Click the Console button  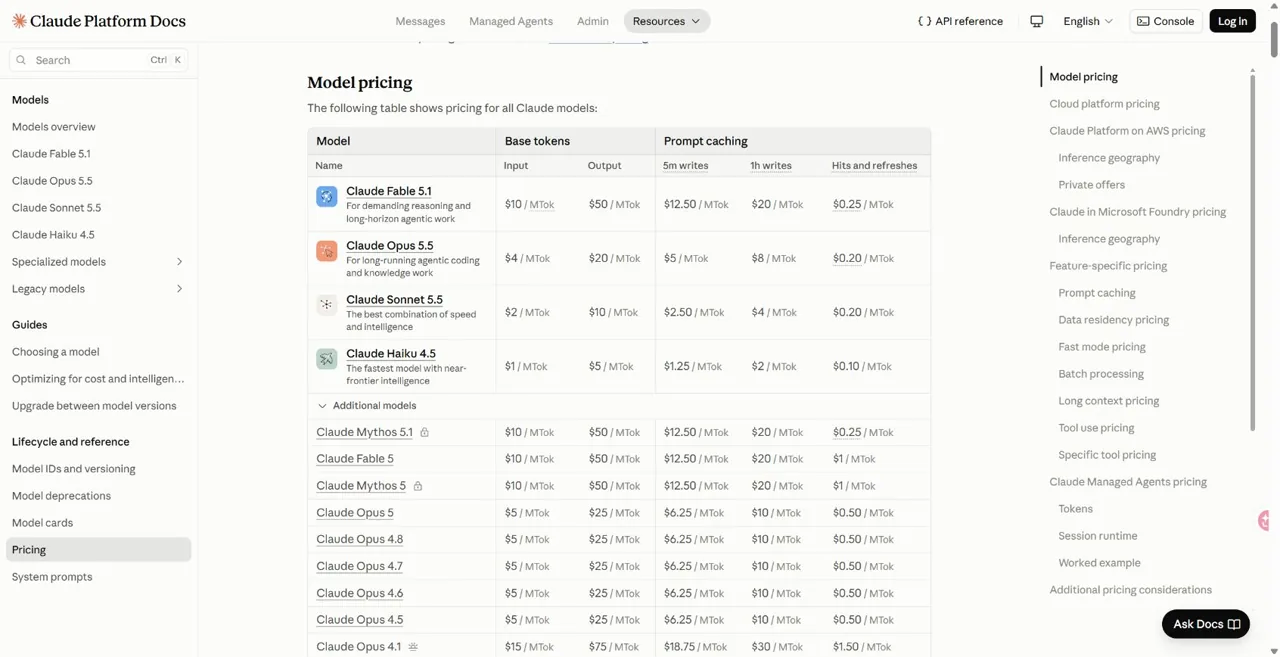click(x=1165, y=21)
